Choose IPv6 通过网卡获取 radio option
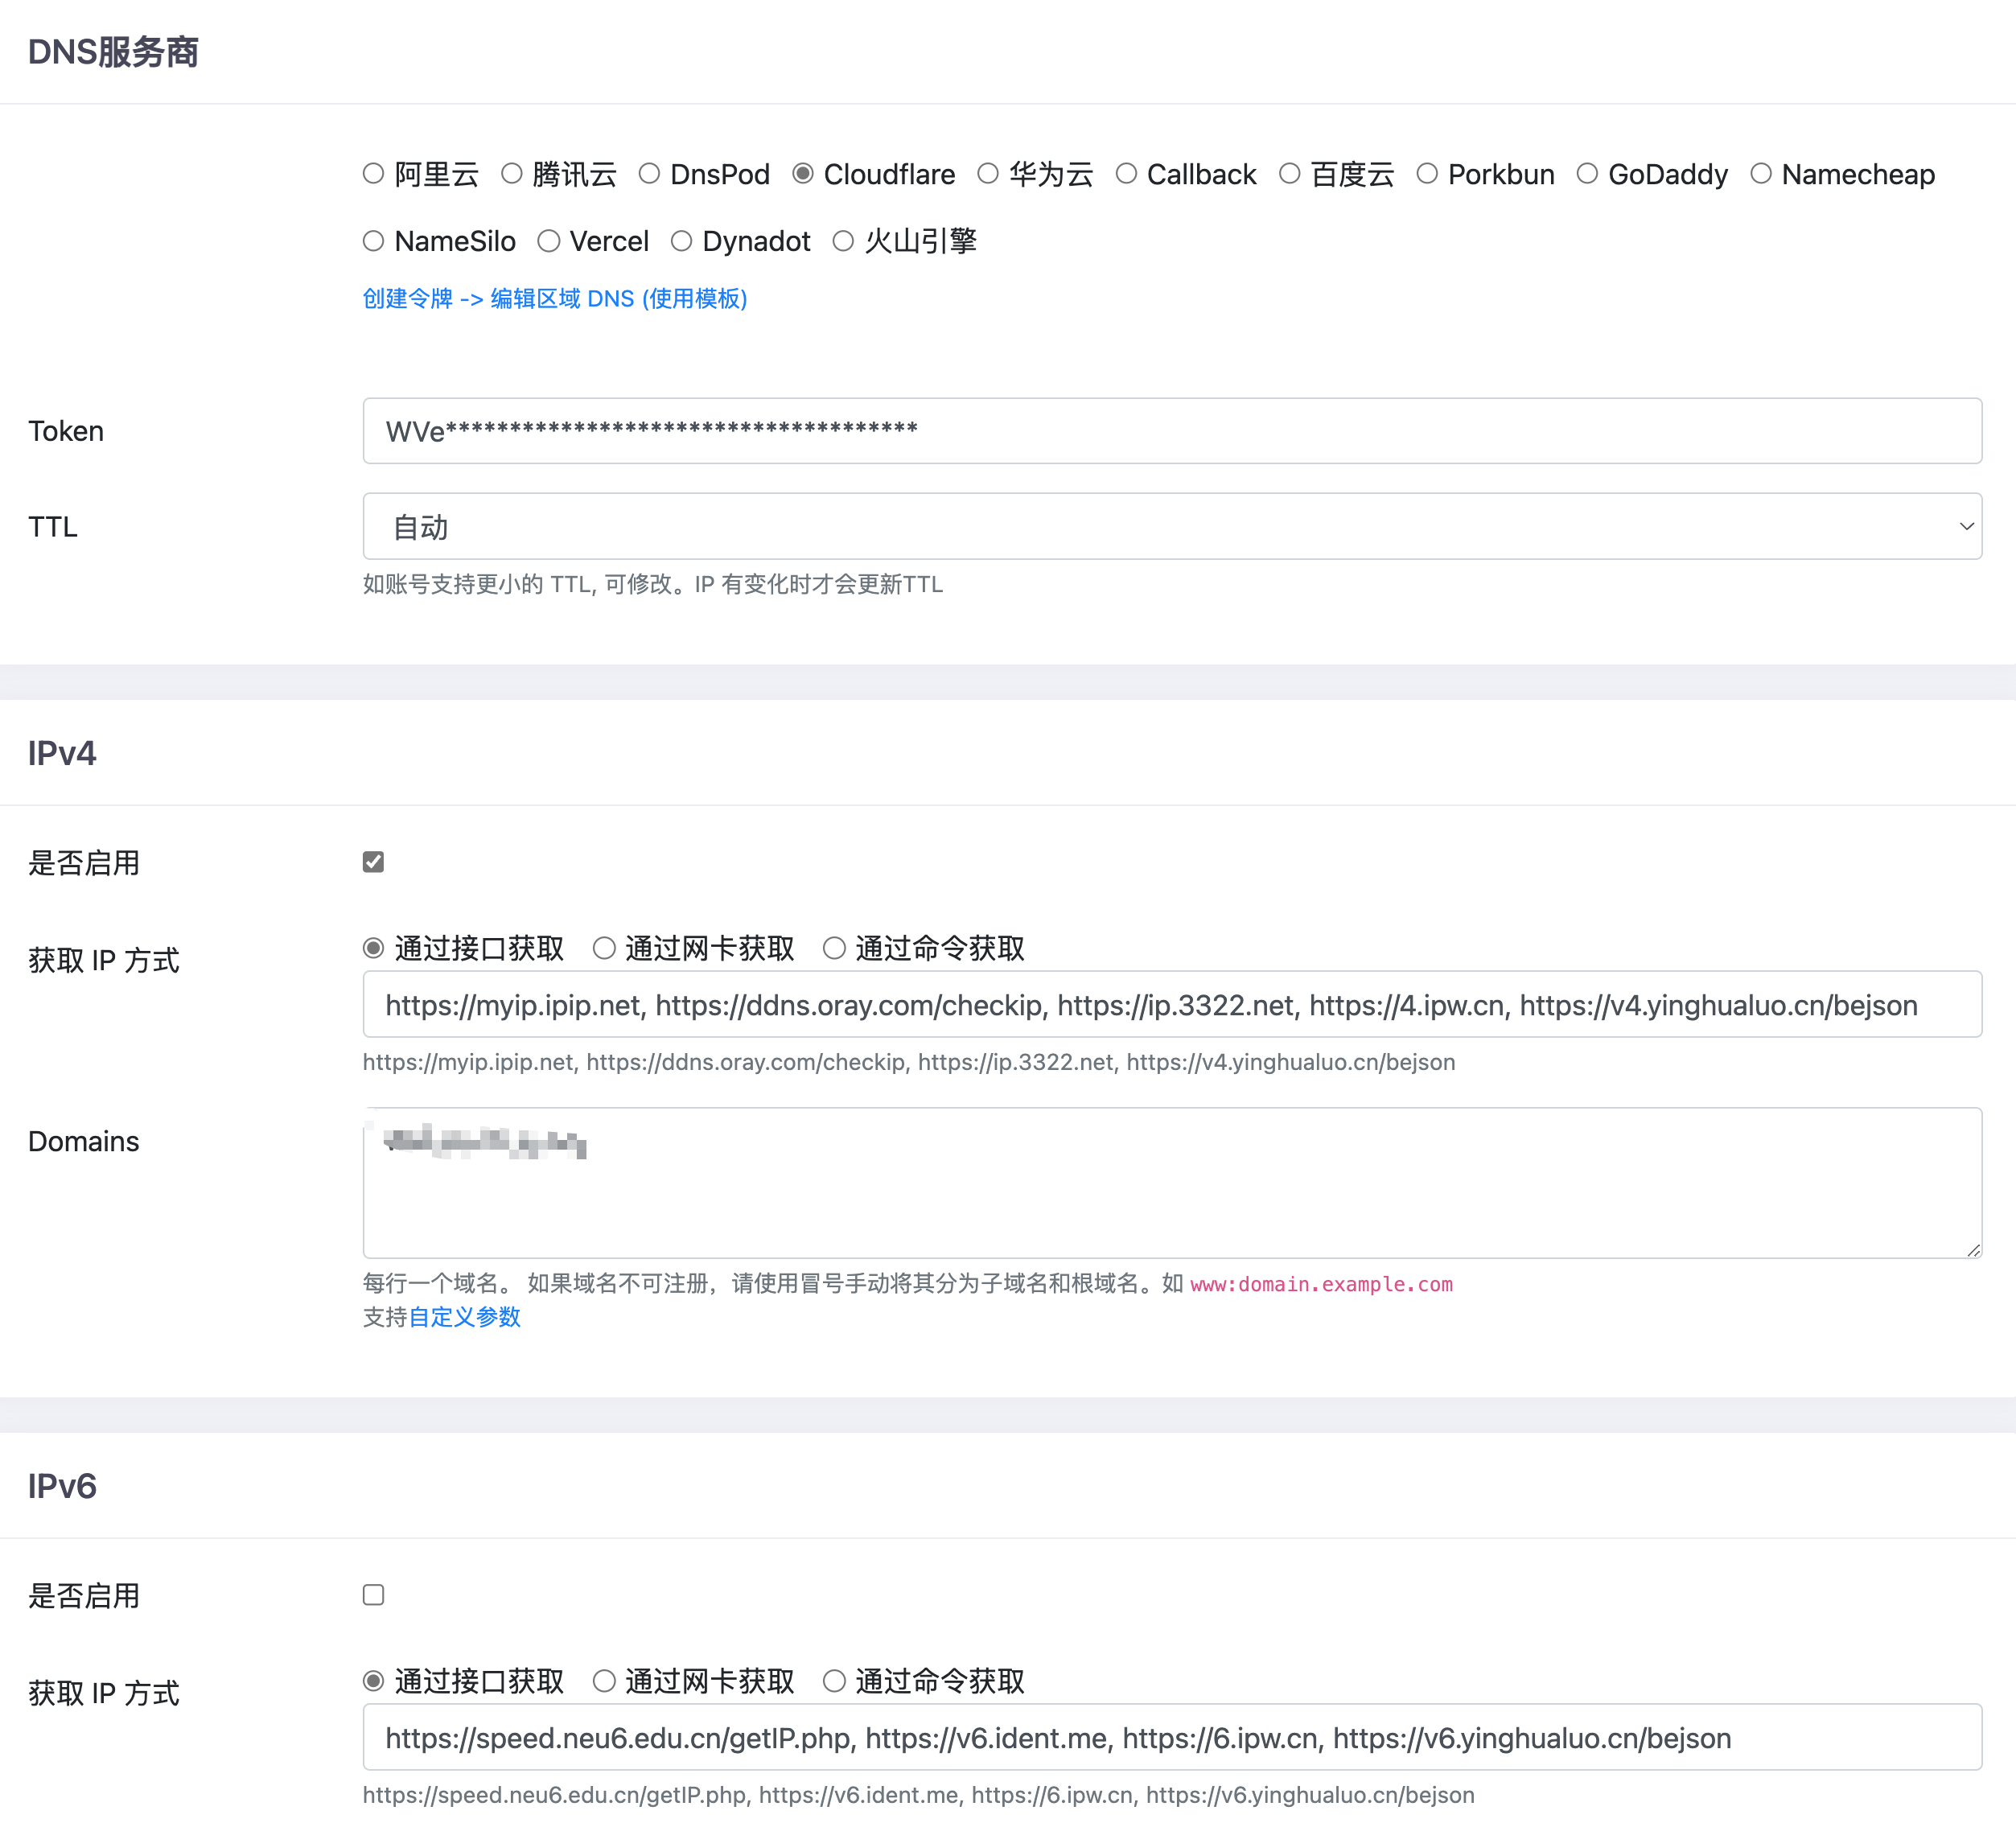The image size is (2016, 1823). [604, 1681]
